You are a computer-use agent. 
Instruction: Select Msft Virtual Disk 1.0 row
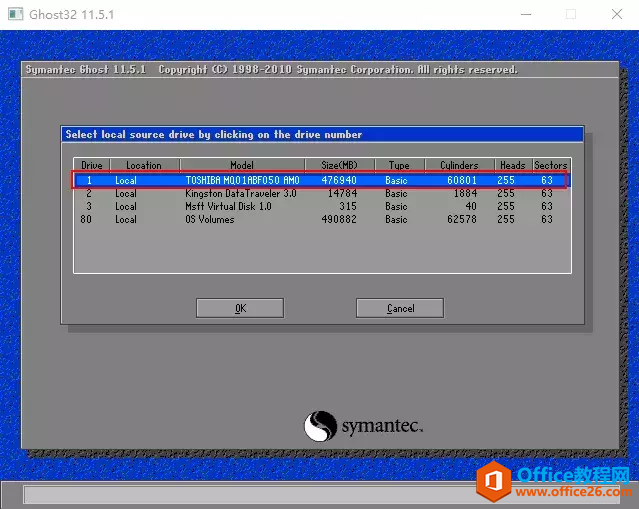click(322, 206)
